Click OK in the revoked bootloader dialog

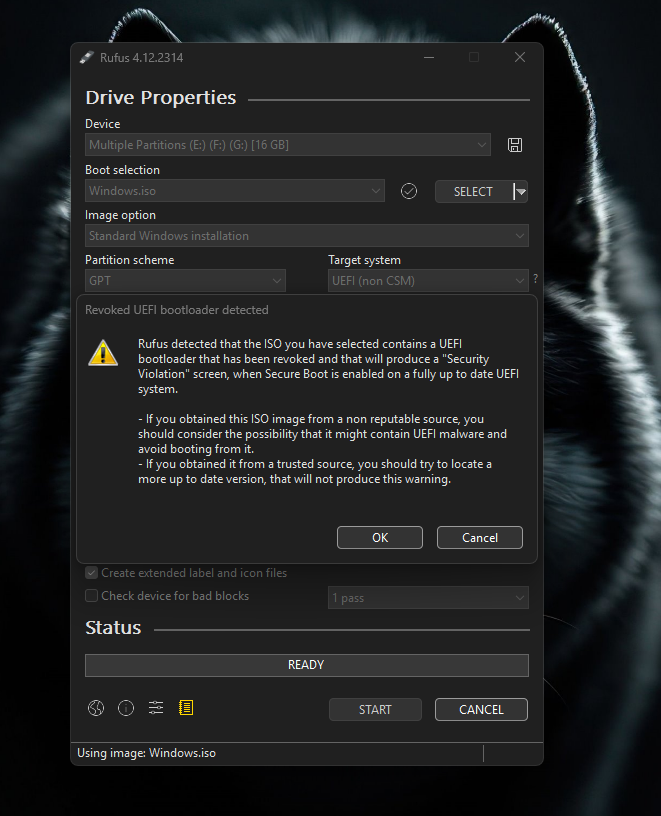coord(380,538)
